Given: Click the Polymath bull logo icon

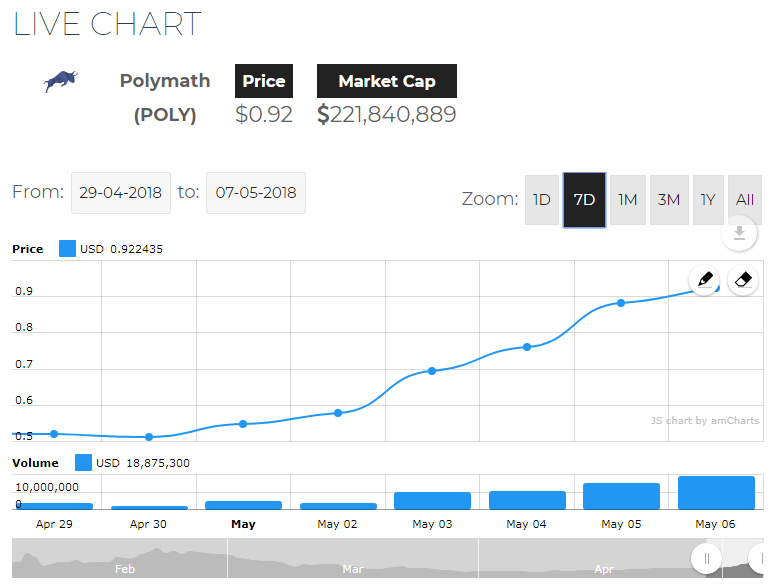Looking at the screenshot, I should point(61,81).
